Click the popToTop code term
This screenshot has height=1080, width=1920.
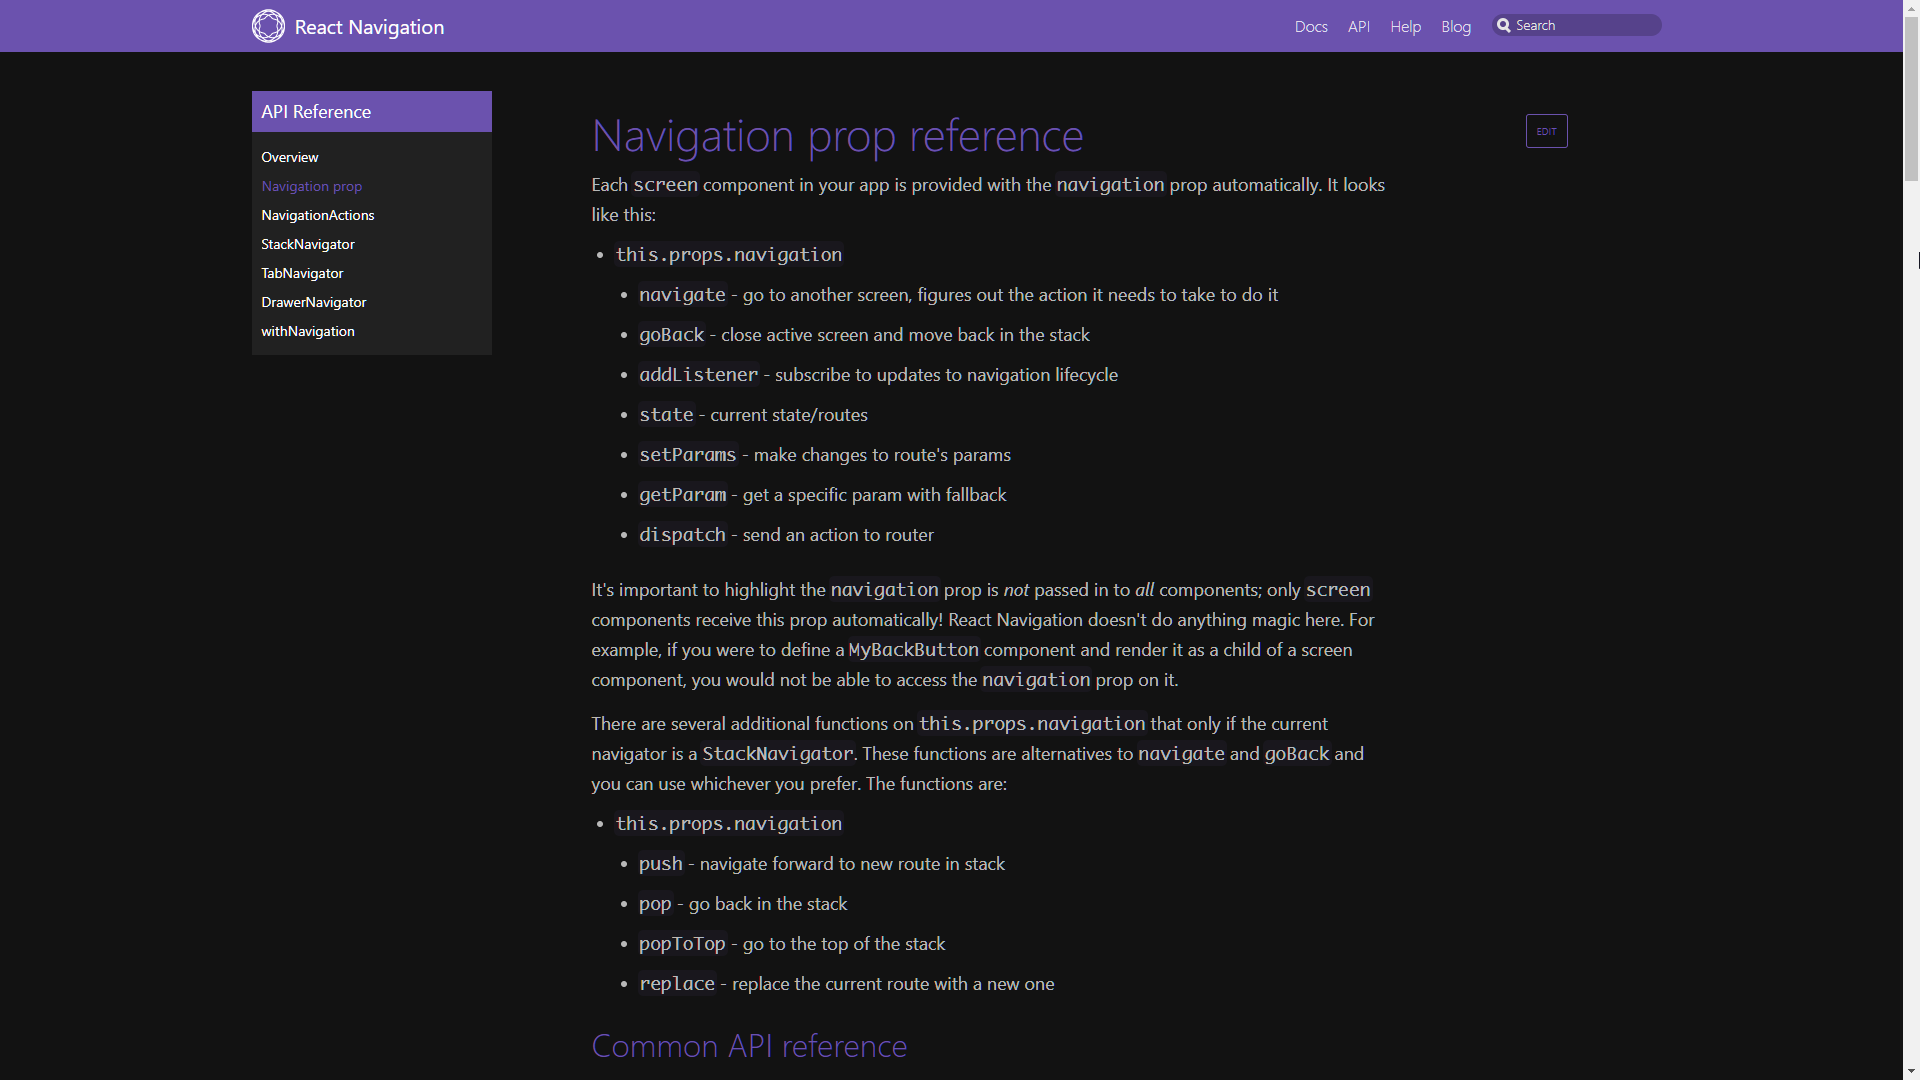pos(682,944)
